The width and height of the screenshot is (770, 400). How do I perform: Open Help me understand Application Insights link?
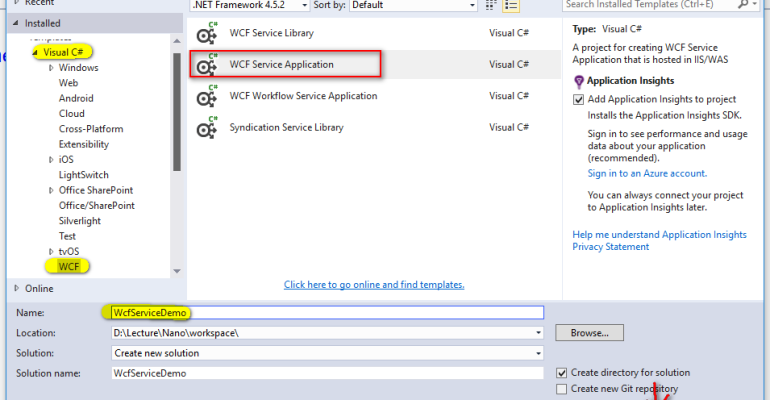point(660,235)
